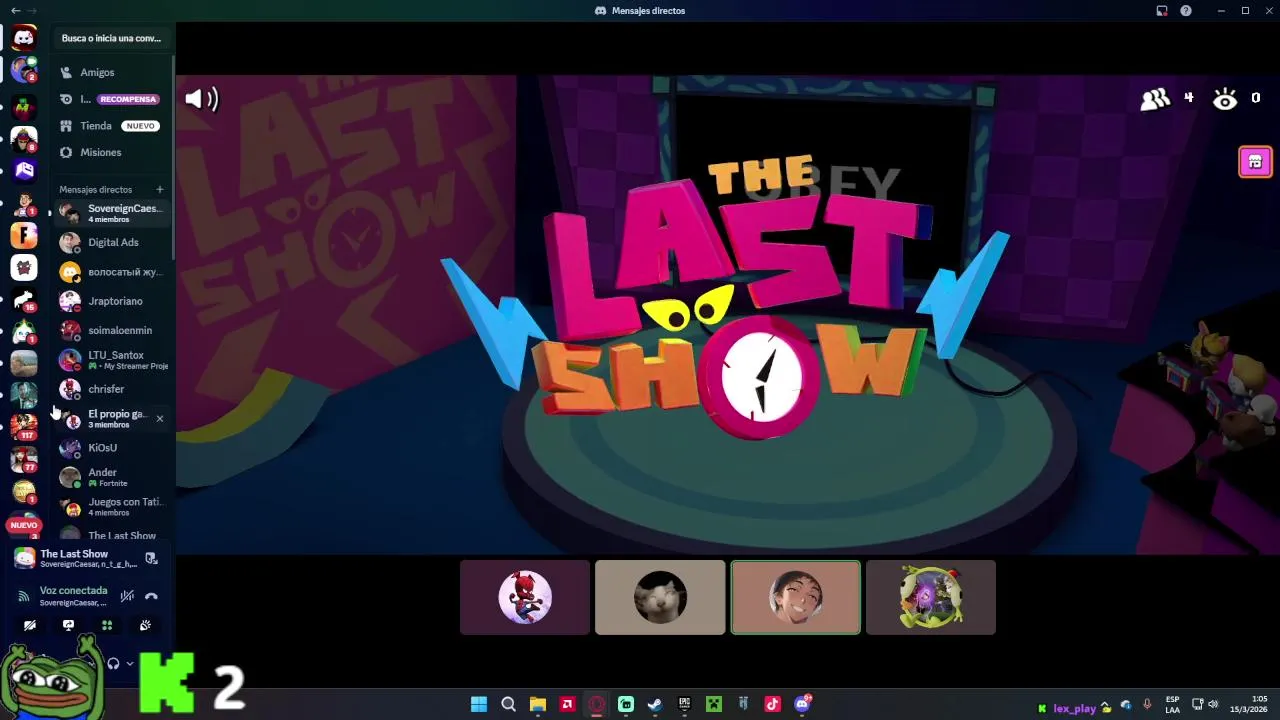Viewport: 1280px width, 720px height.
Task: Open the pink shop icon in activity
Action: [1255, 162]
